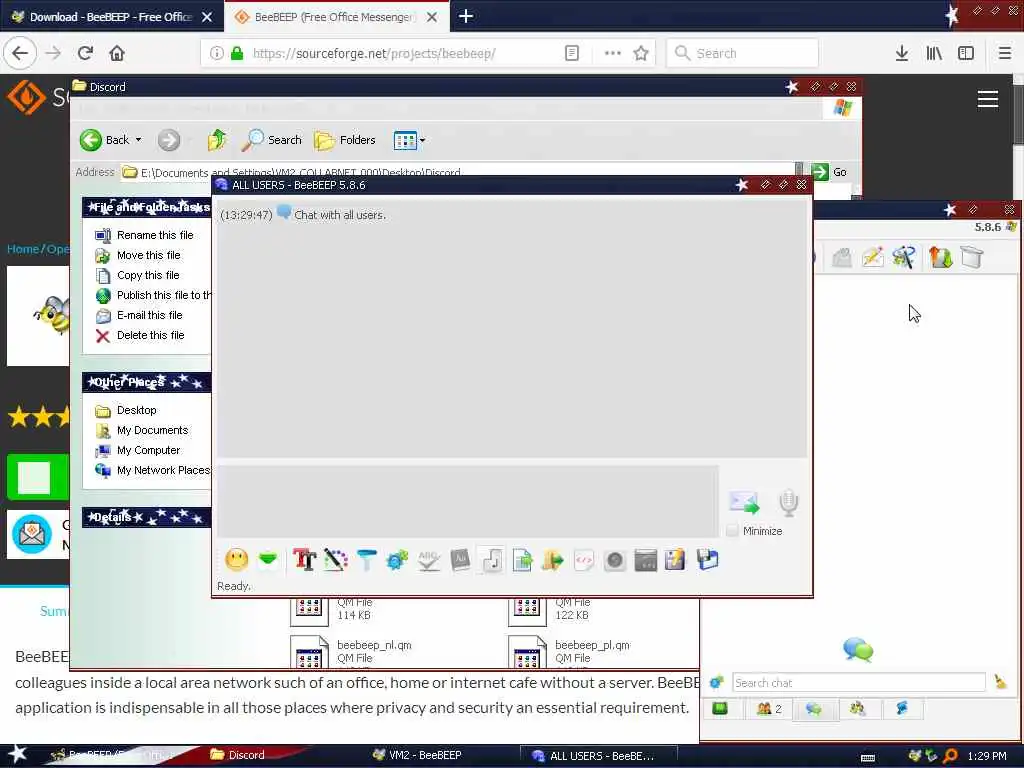Toggle ABC spell check icon
1024x768 pixels.
[x=428, y=560]
